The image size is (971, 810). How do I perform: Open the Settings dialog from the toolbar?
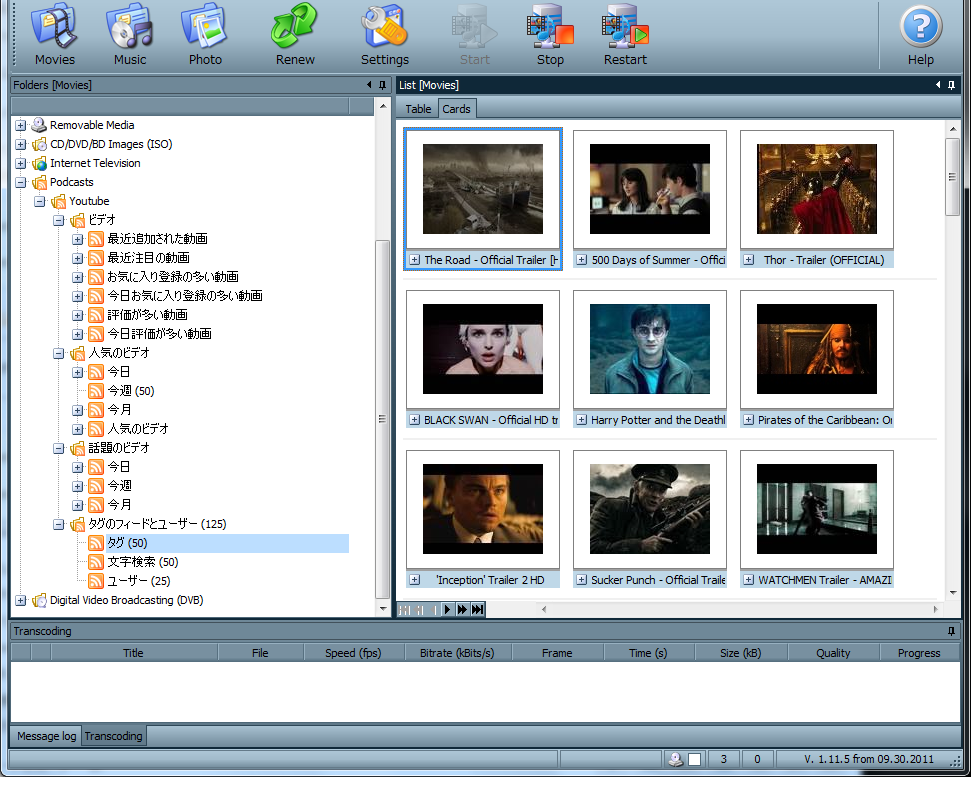(x=385, y=34)
